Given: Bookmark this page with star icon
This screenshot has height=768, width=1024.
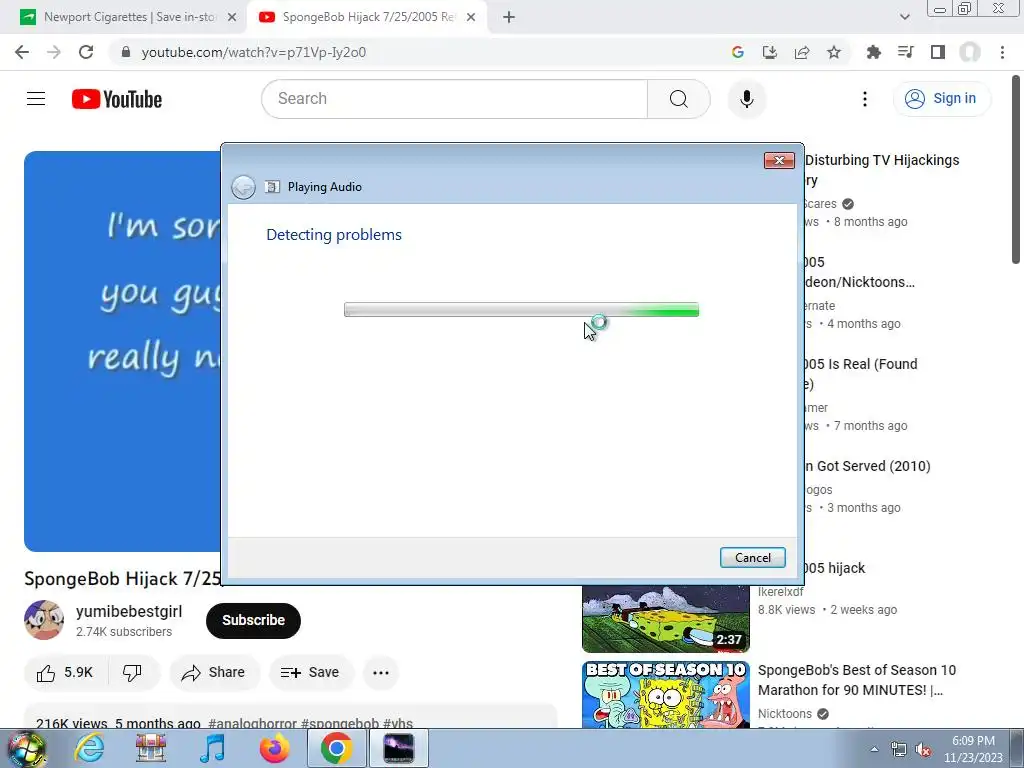Looking at the screenshot, I should 834,52.
